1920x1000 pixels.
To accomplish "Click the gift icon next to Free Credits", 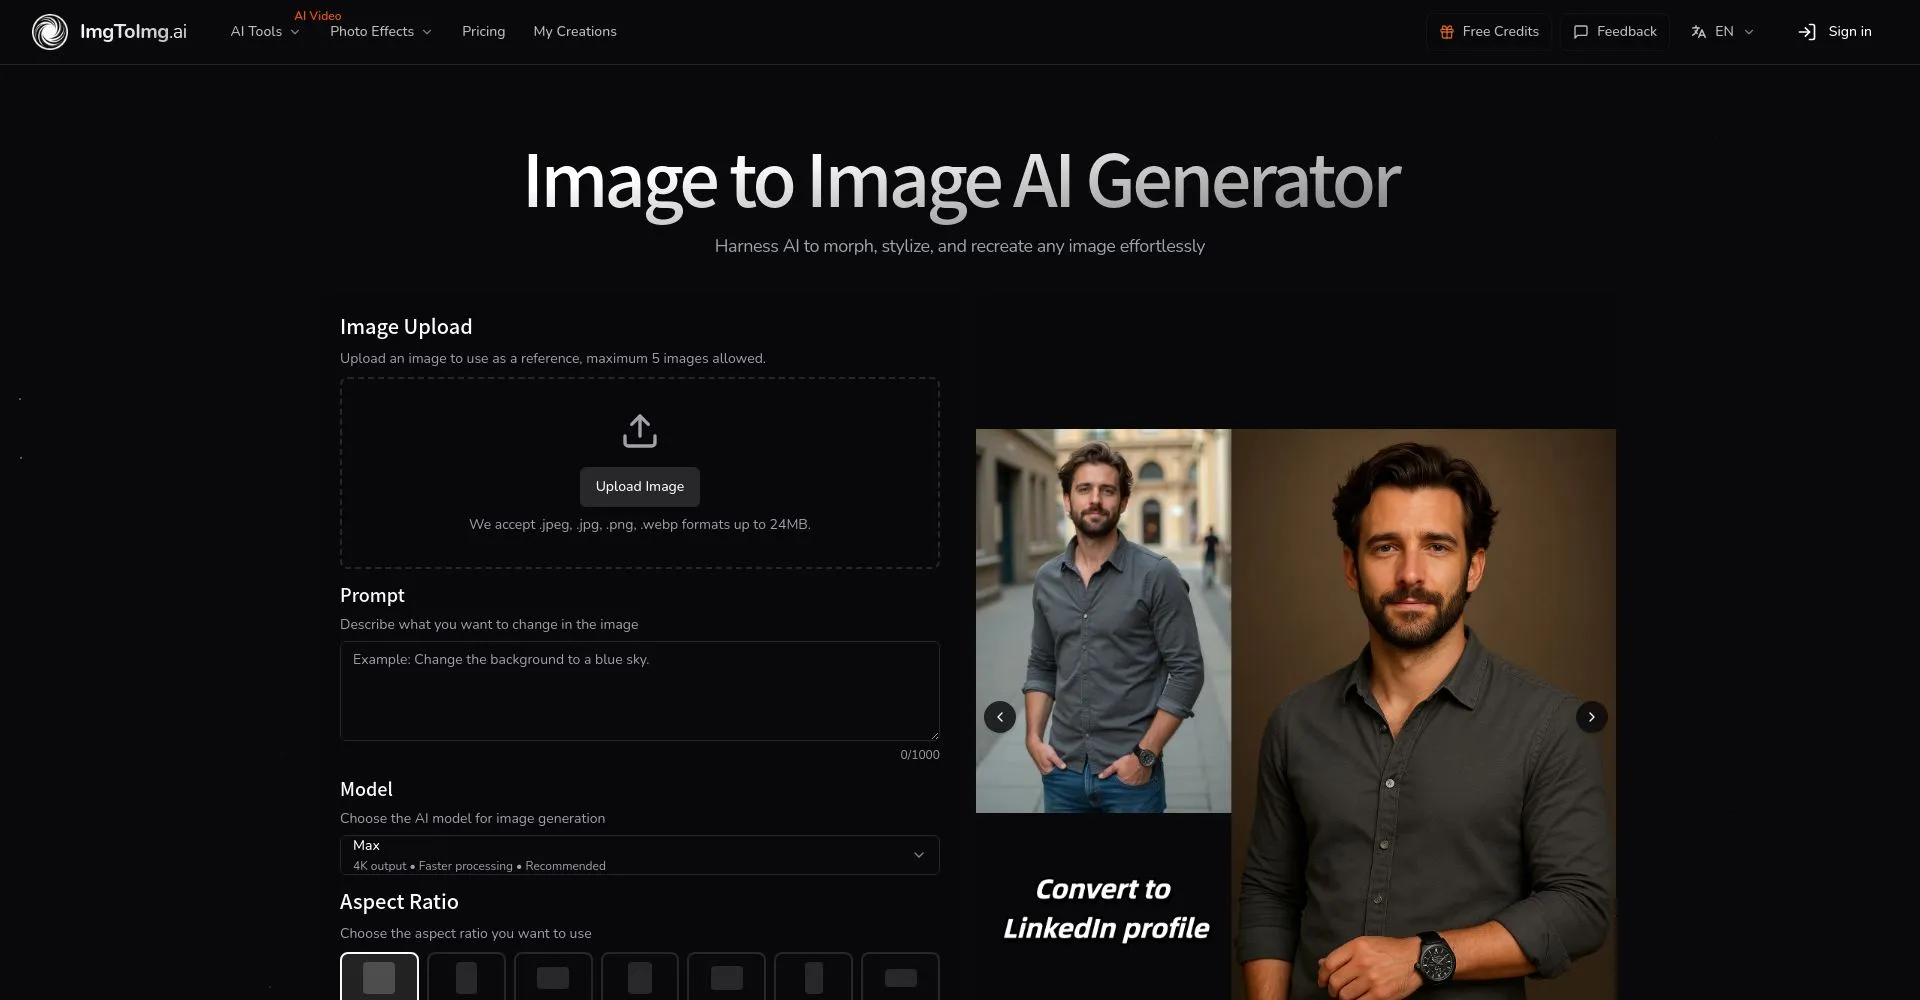I will [x=1447, y=31].
